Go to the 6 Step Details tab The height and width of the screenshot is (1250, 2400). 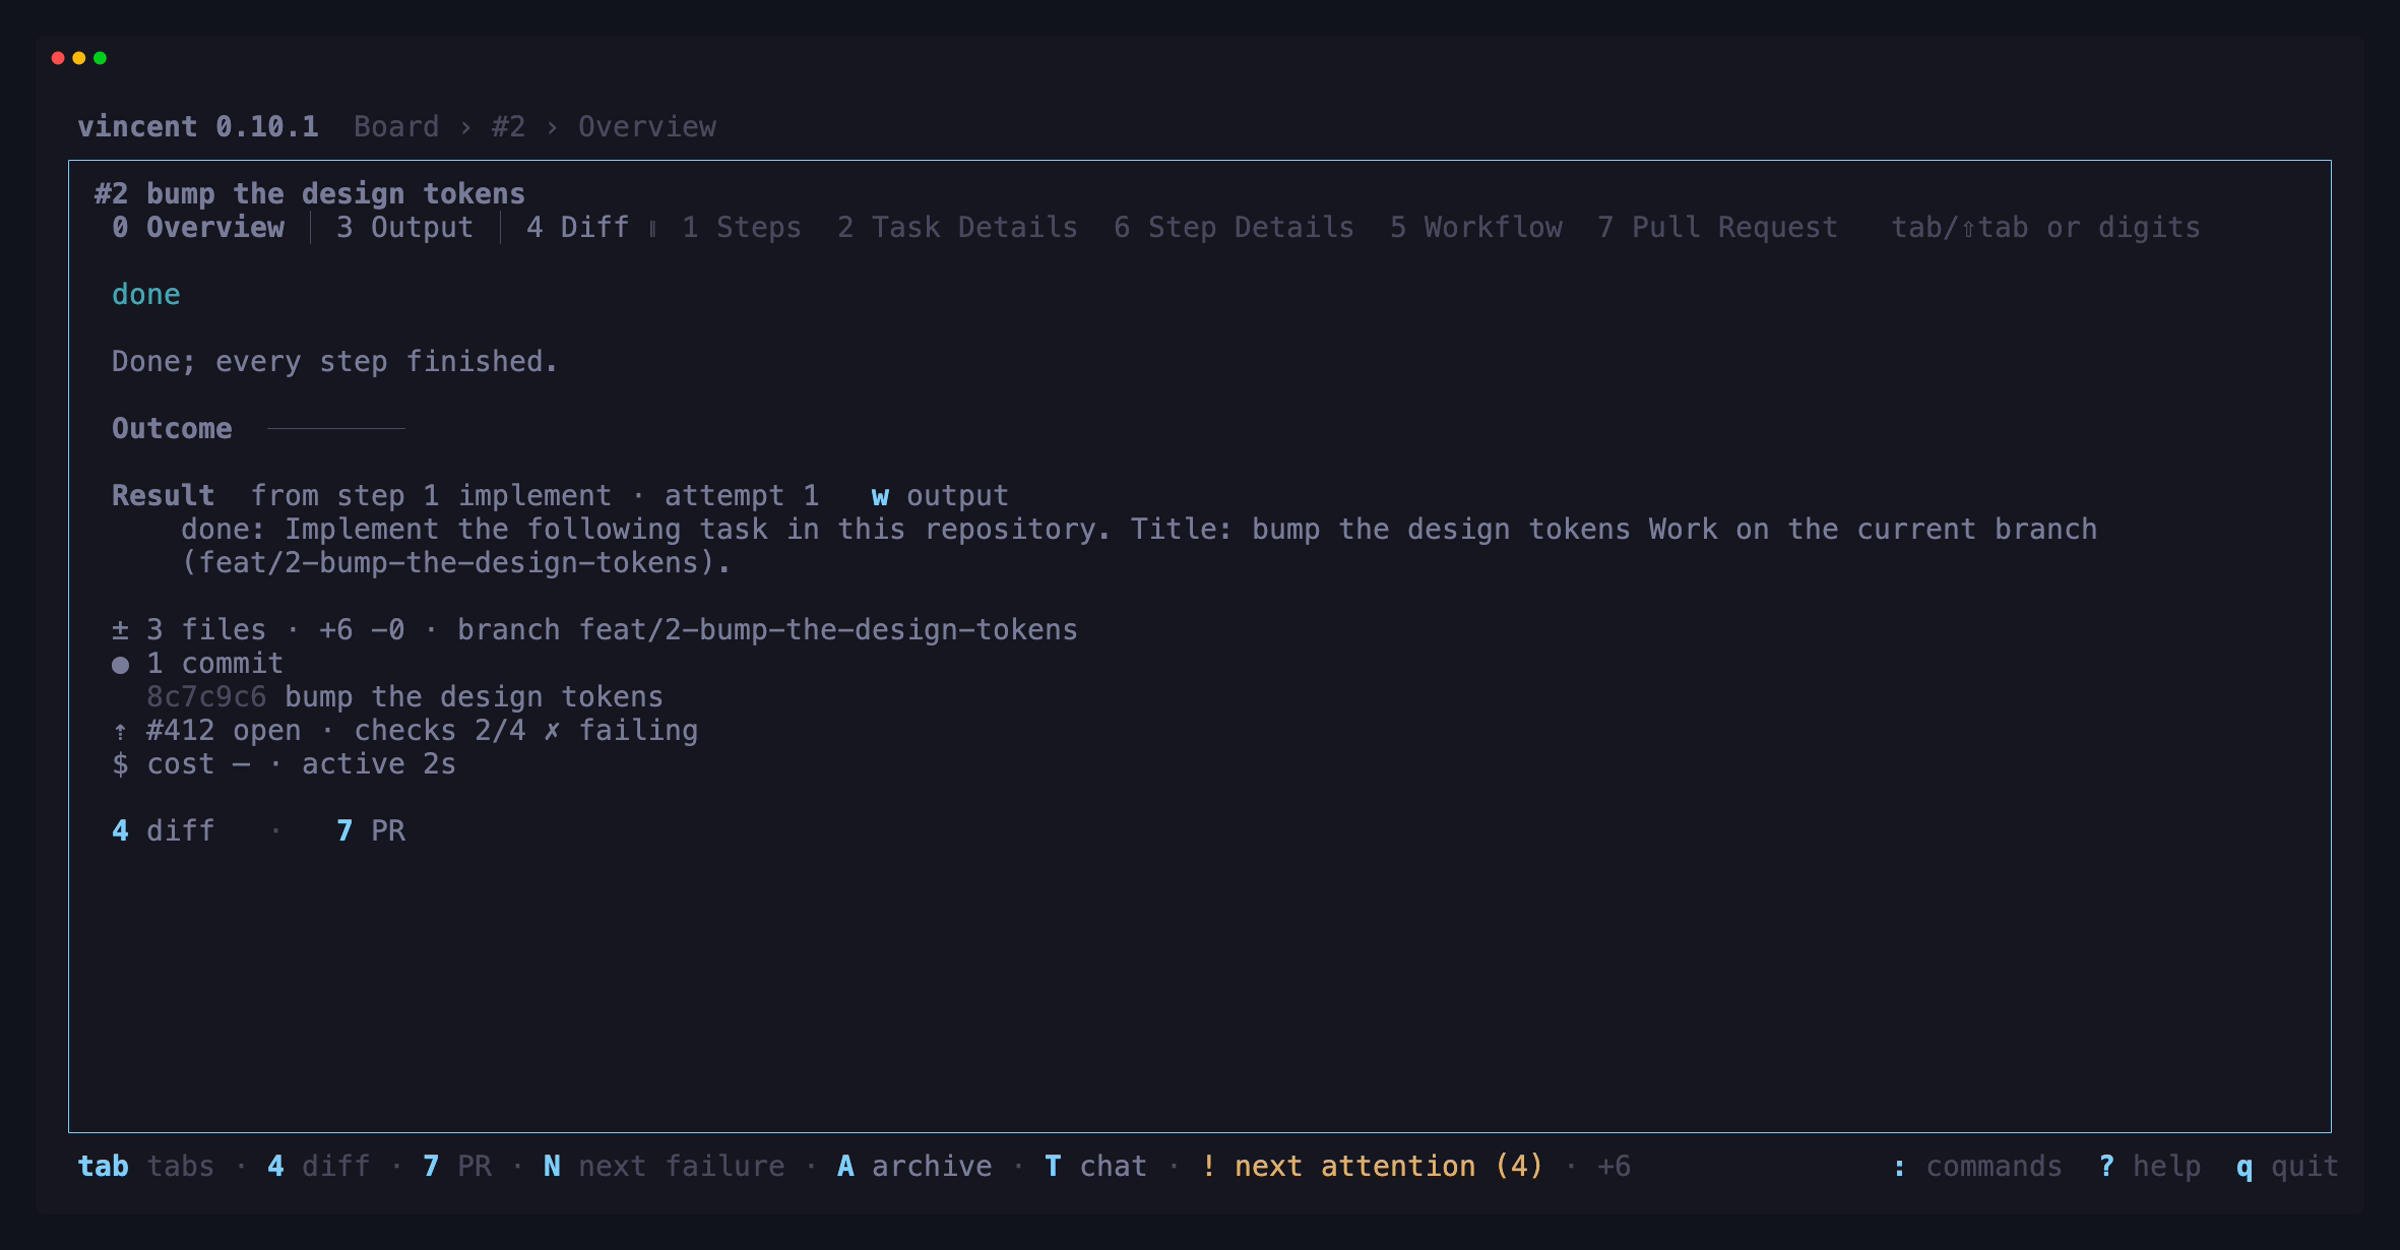[1234, 228]
